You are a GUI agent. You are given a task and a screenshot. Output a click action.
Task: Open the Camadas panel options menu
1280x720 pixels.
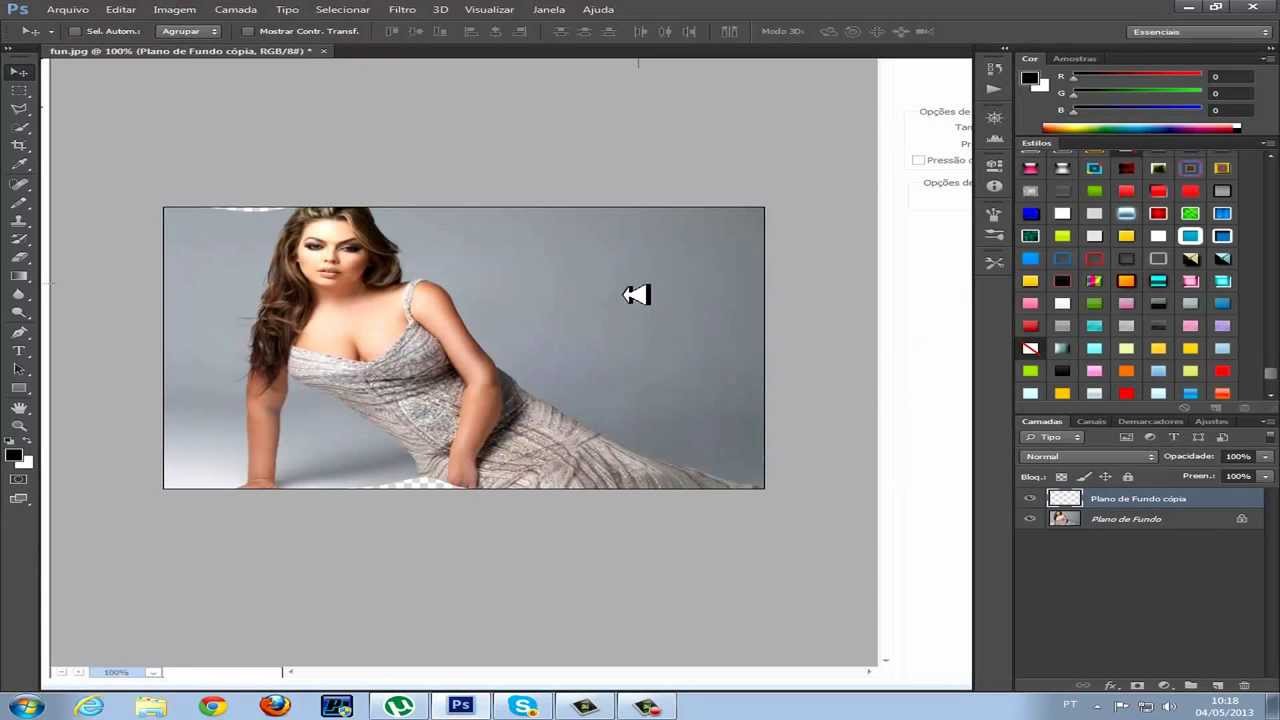[x=1268, y=422]
